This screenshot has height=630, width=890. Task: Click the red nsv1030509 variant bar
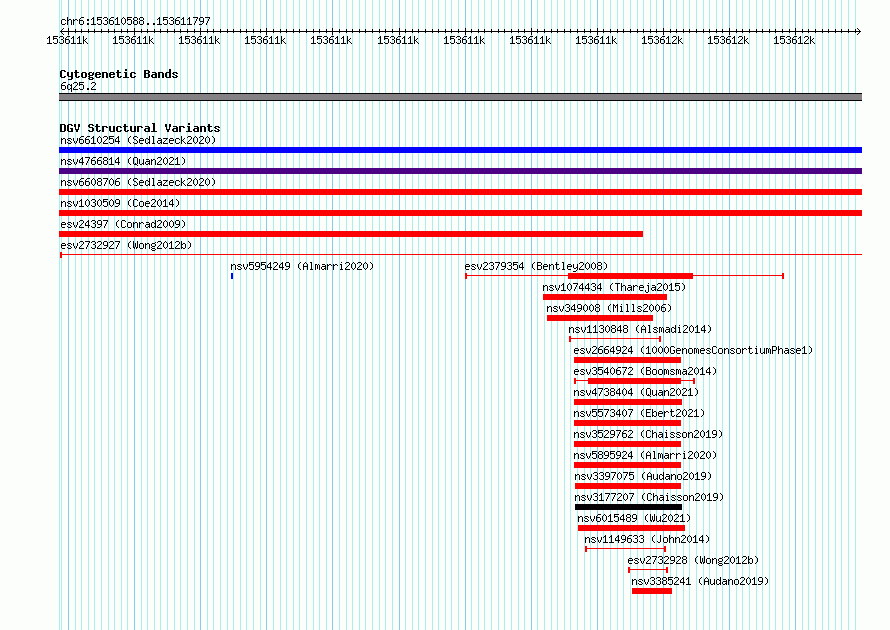point(460,213)
